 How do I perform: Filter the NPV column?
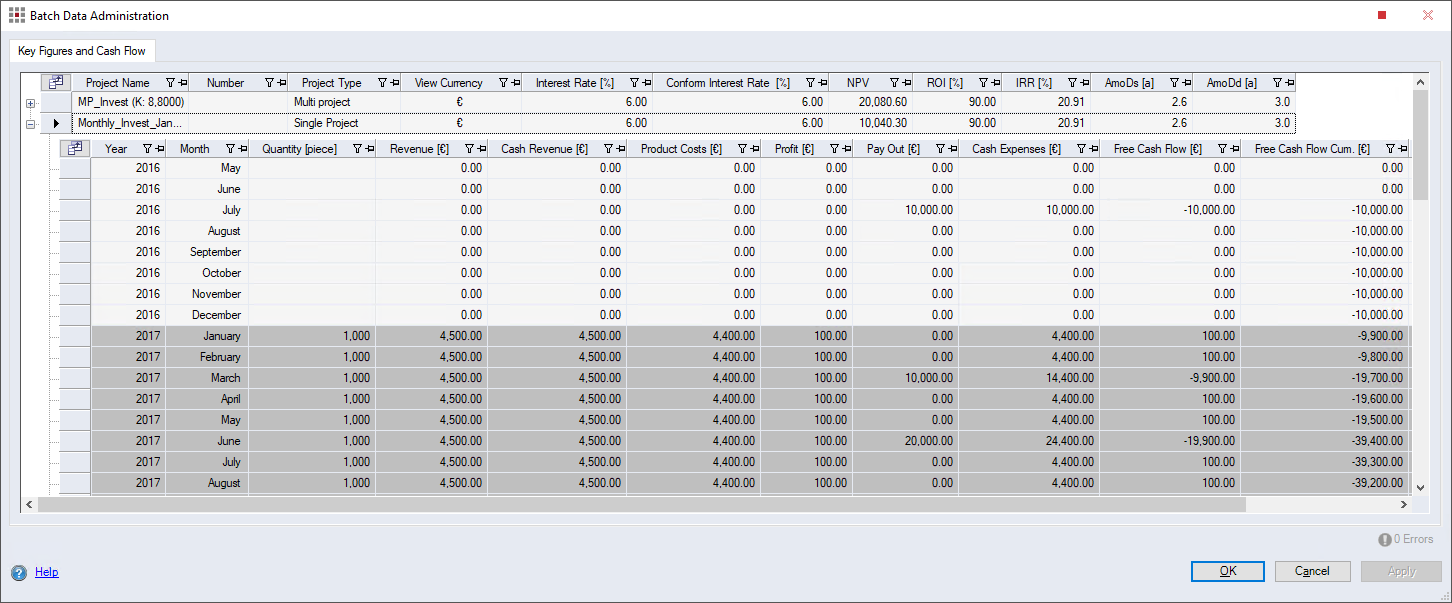[894, 83]
